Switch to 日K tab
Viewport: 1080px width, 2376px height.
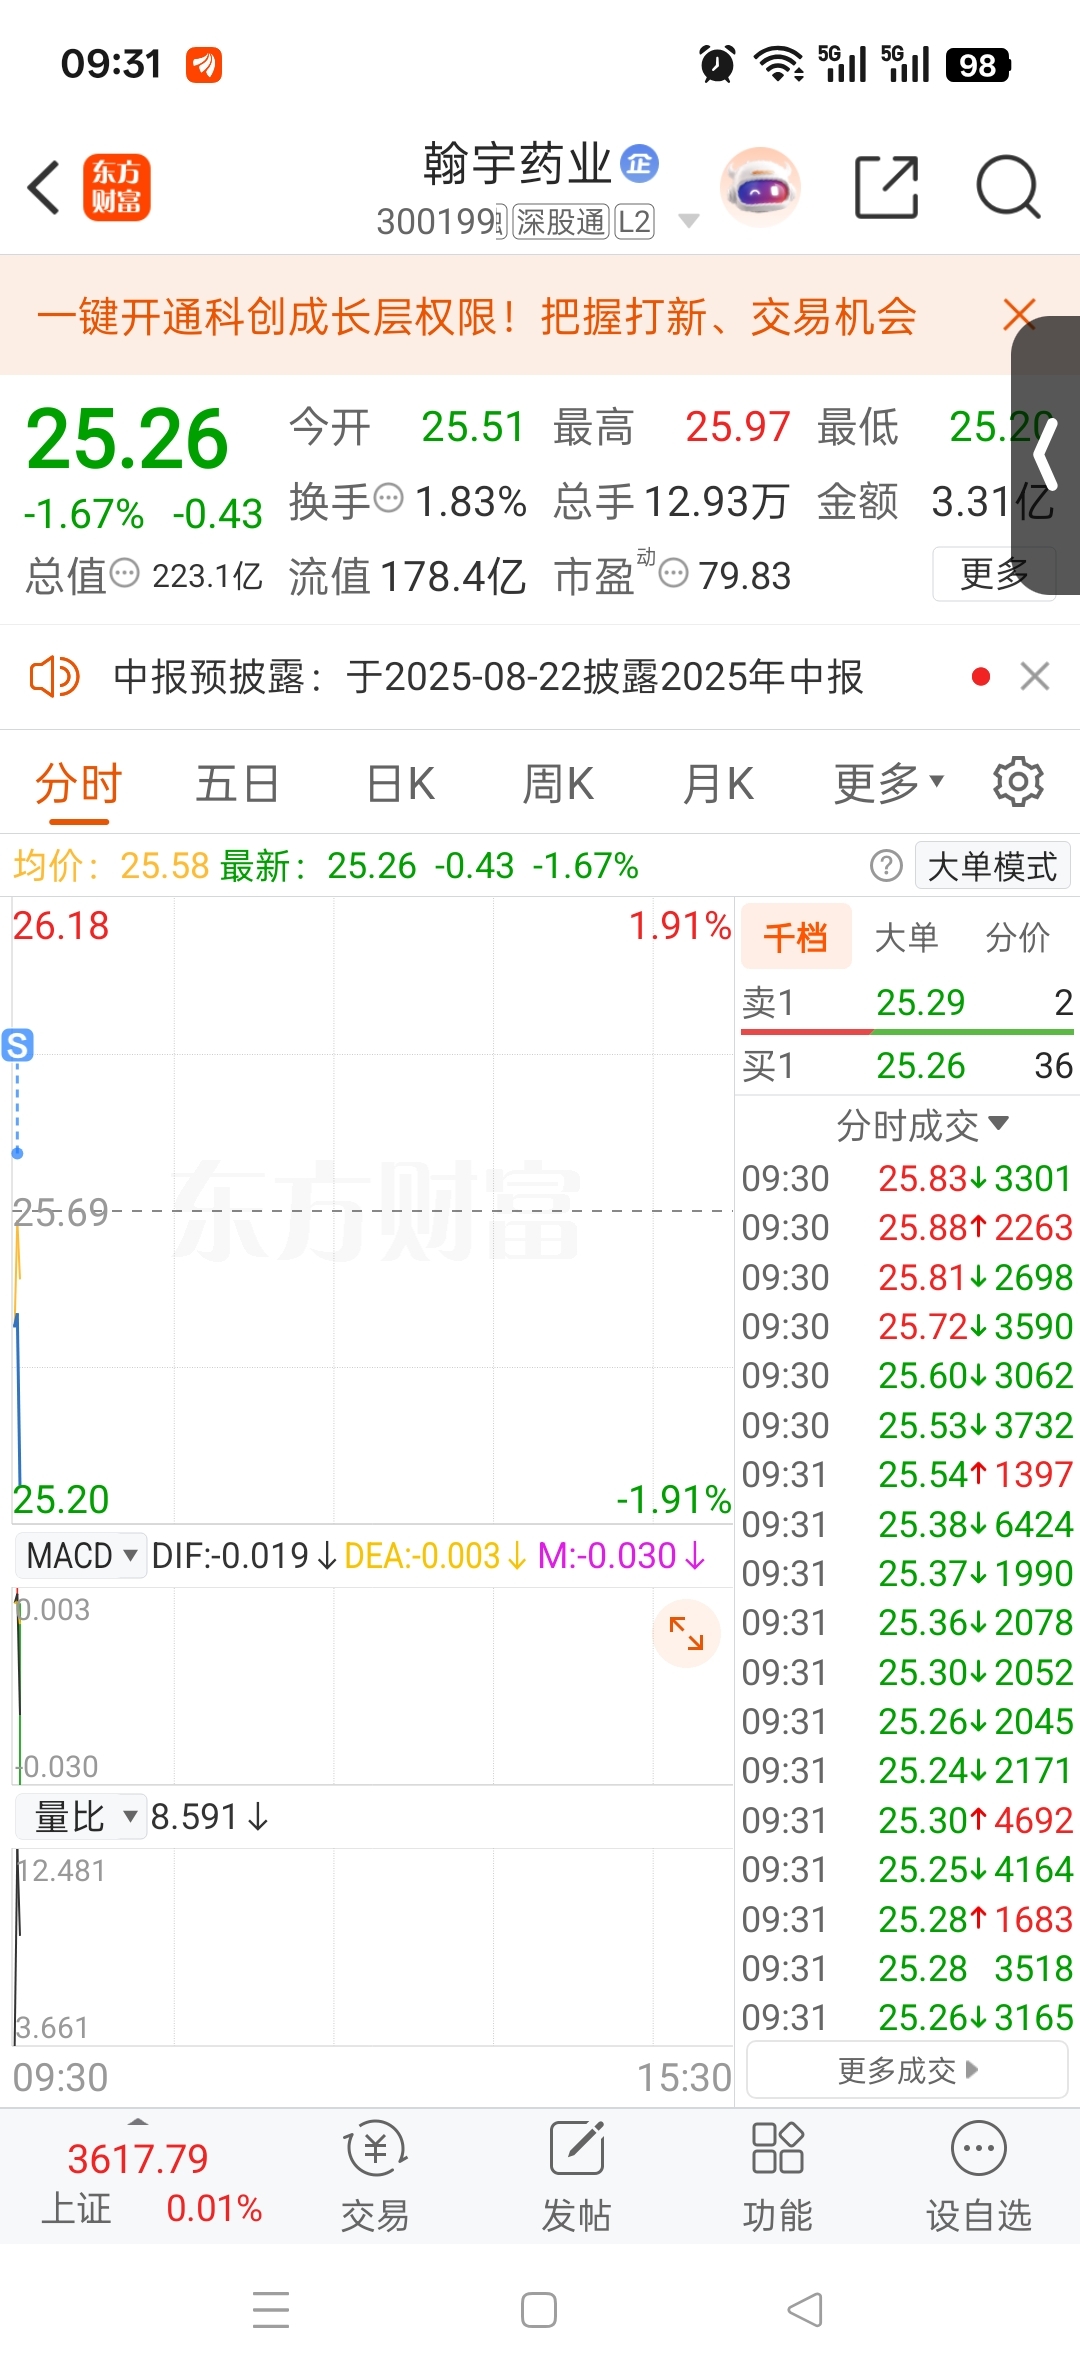(x=400, y=783)
